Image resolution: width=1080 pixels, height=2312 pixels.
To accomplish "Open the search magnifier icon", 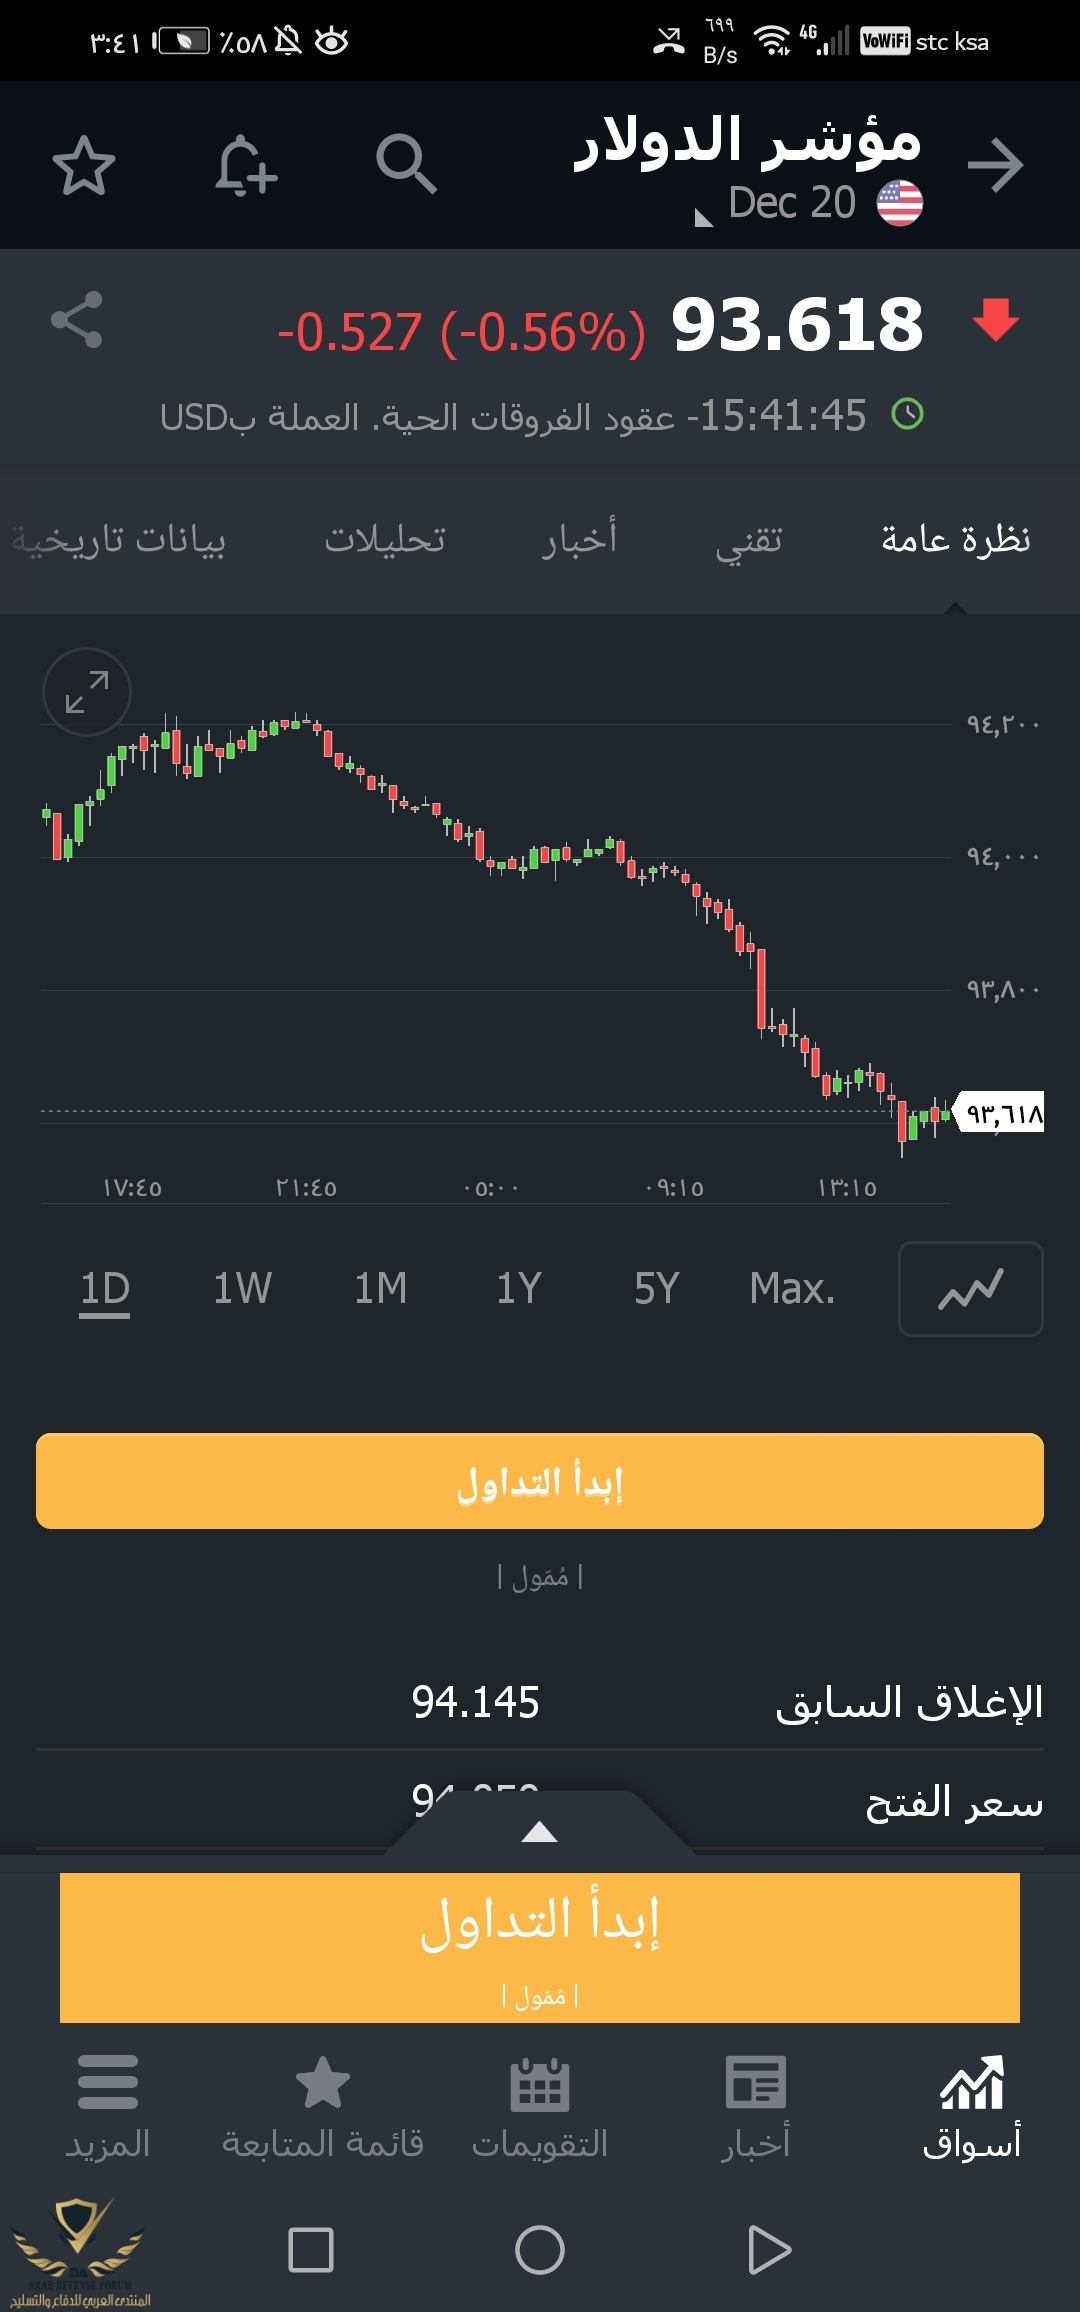I will 406,164.
